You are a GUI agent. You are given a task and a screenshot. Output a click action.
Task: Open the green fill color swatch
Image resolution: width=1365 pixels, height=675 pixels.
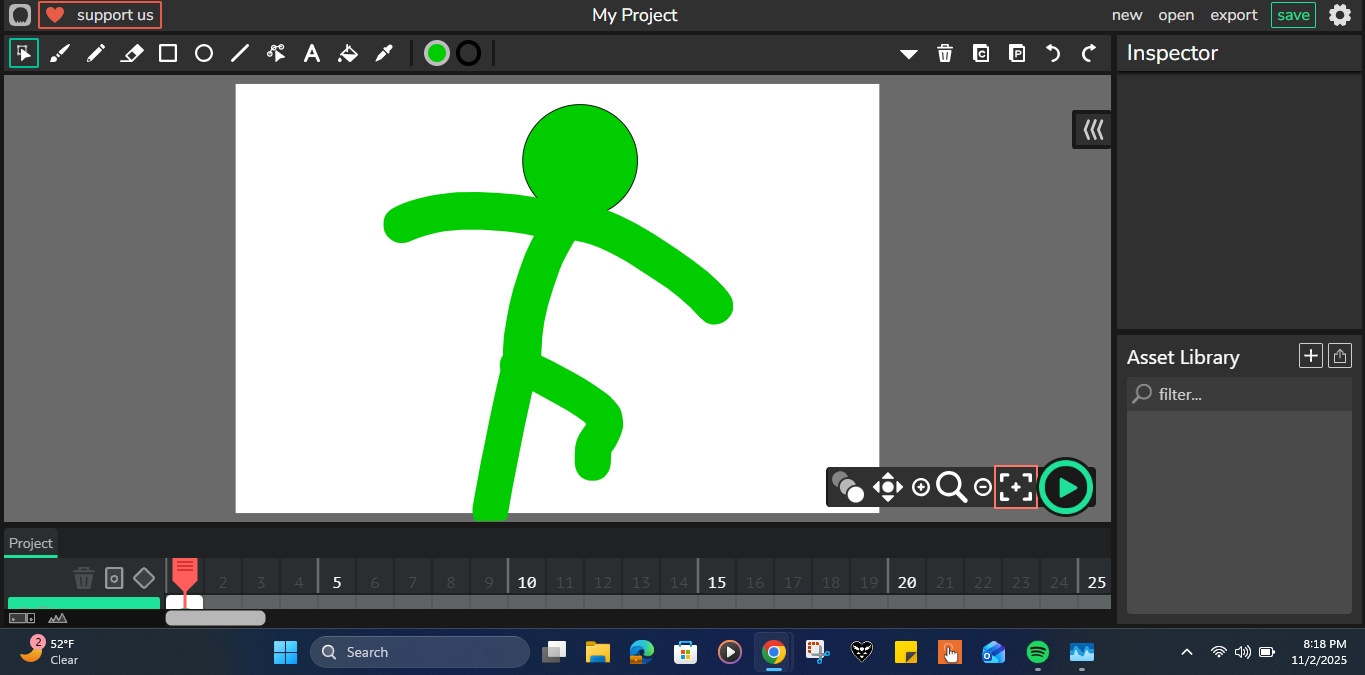coord(437,53)
